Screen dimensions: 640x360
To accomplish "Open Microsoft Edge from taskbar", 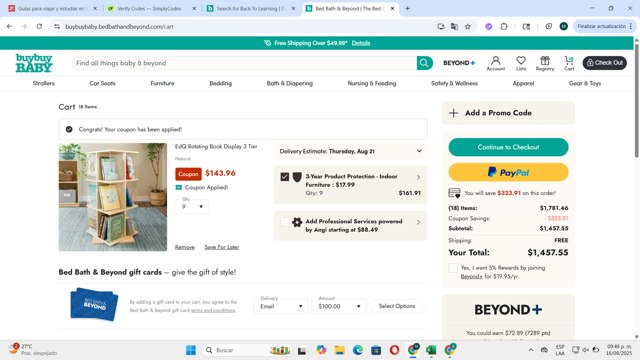I will (x=358, y=350).
